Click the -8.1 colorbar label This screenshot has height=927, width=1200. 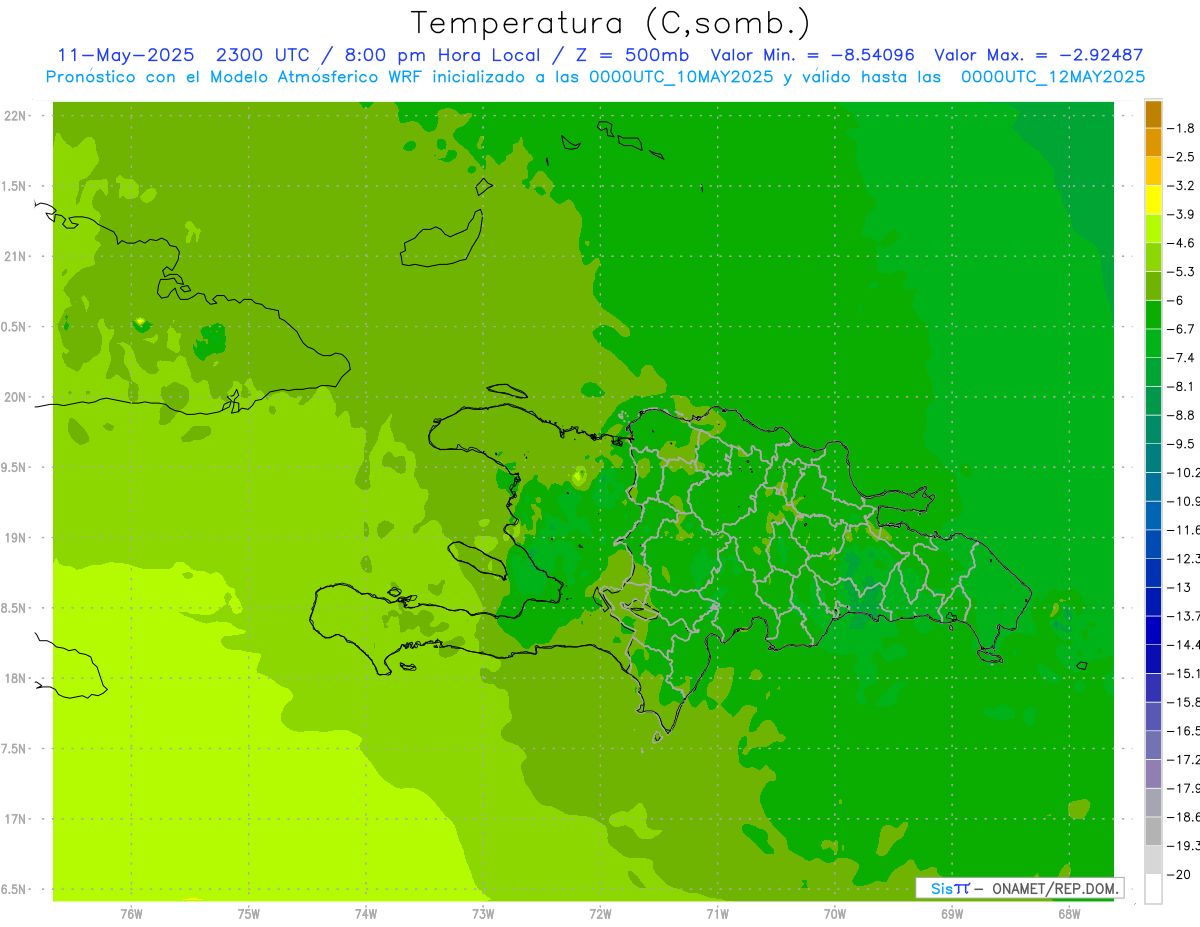tap(1182, 386)
